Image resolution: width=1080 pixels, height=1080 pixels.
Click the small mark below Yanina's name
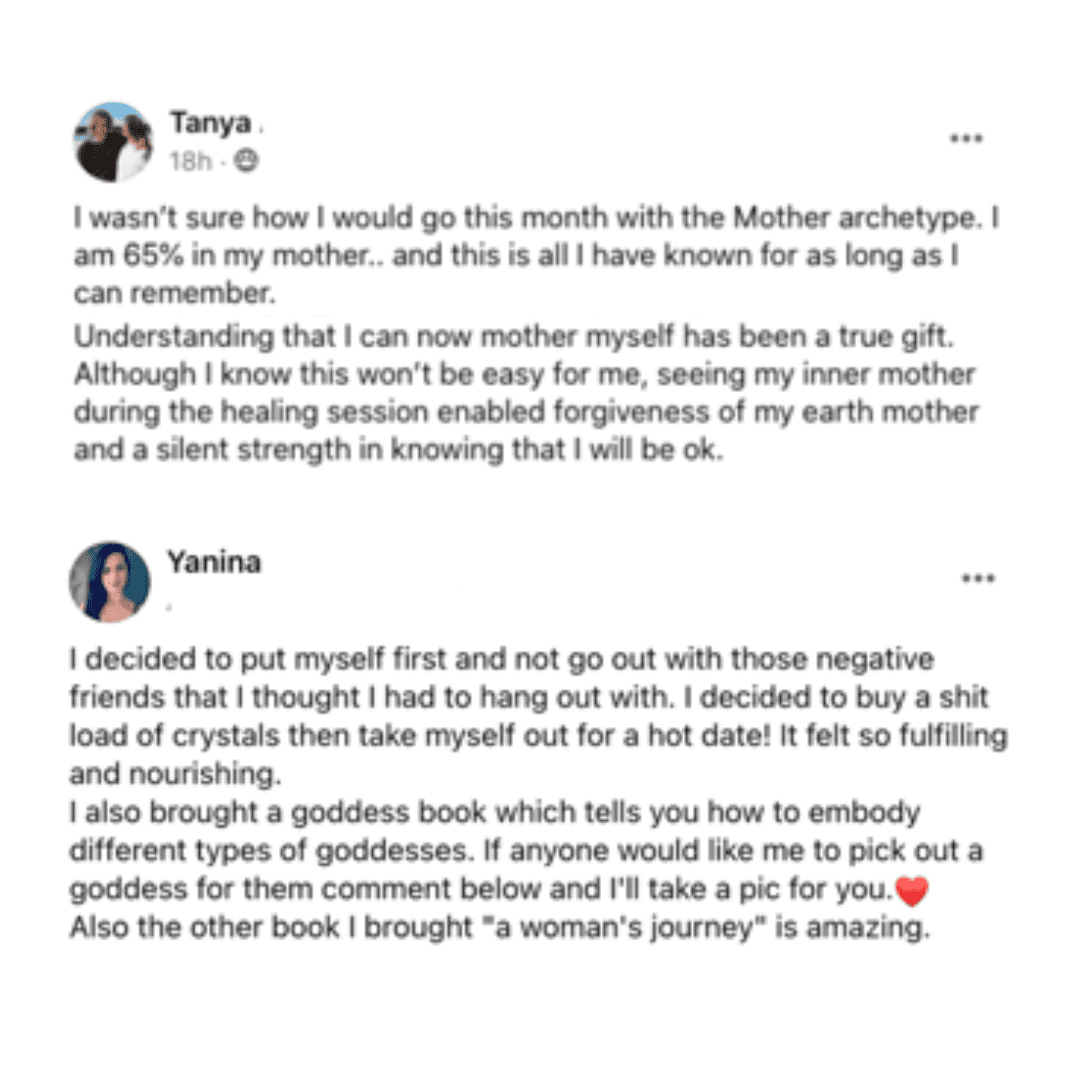tap(169, 607)
